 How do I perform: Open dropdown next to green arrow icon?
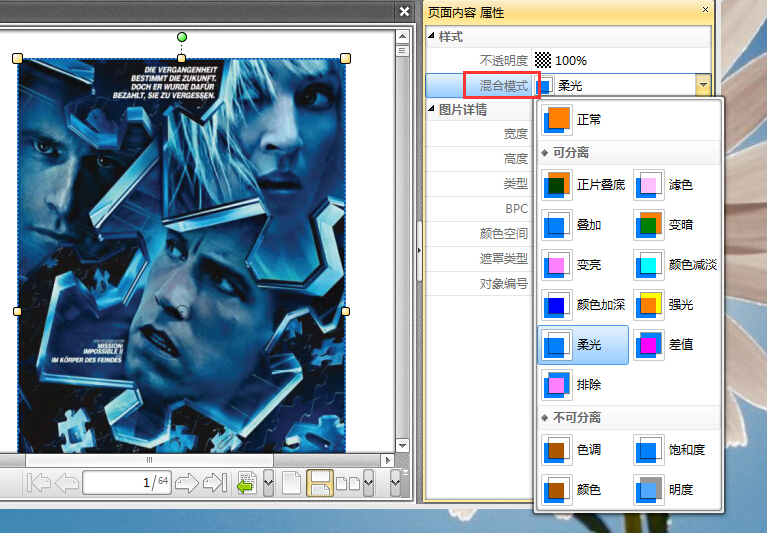click(268, 483)
